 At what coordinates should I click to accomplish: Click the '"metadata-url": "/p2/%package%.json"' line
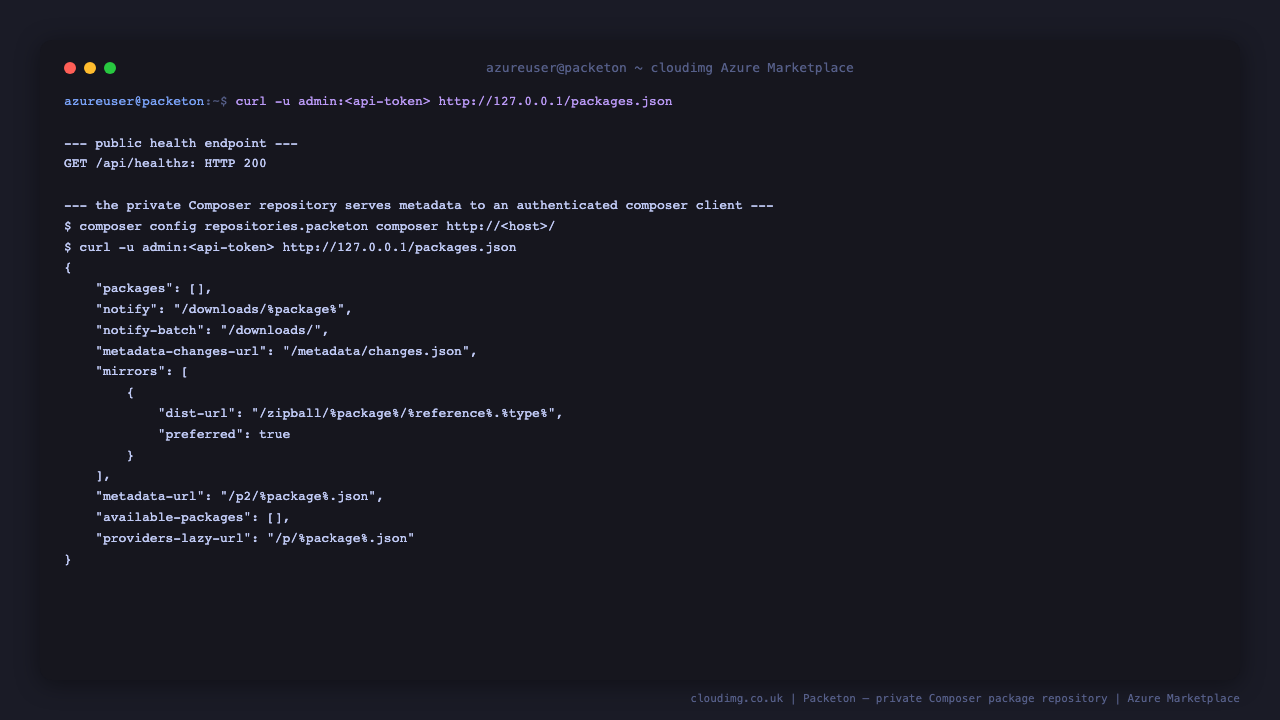pyautogui.click(x=240, y=496)
